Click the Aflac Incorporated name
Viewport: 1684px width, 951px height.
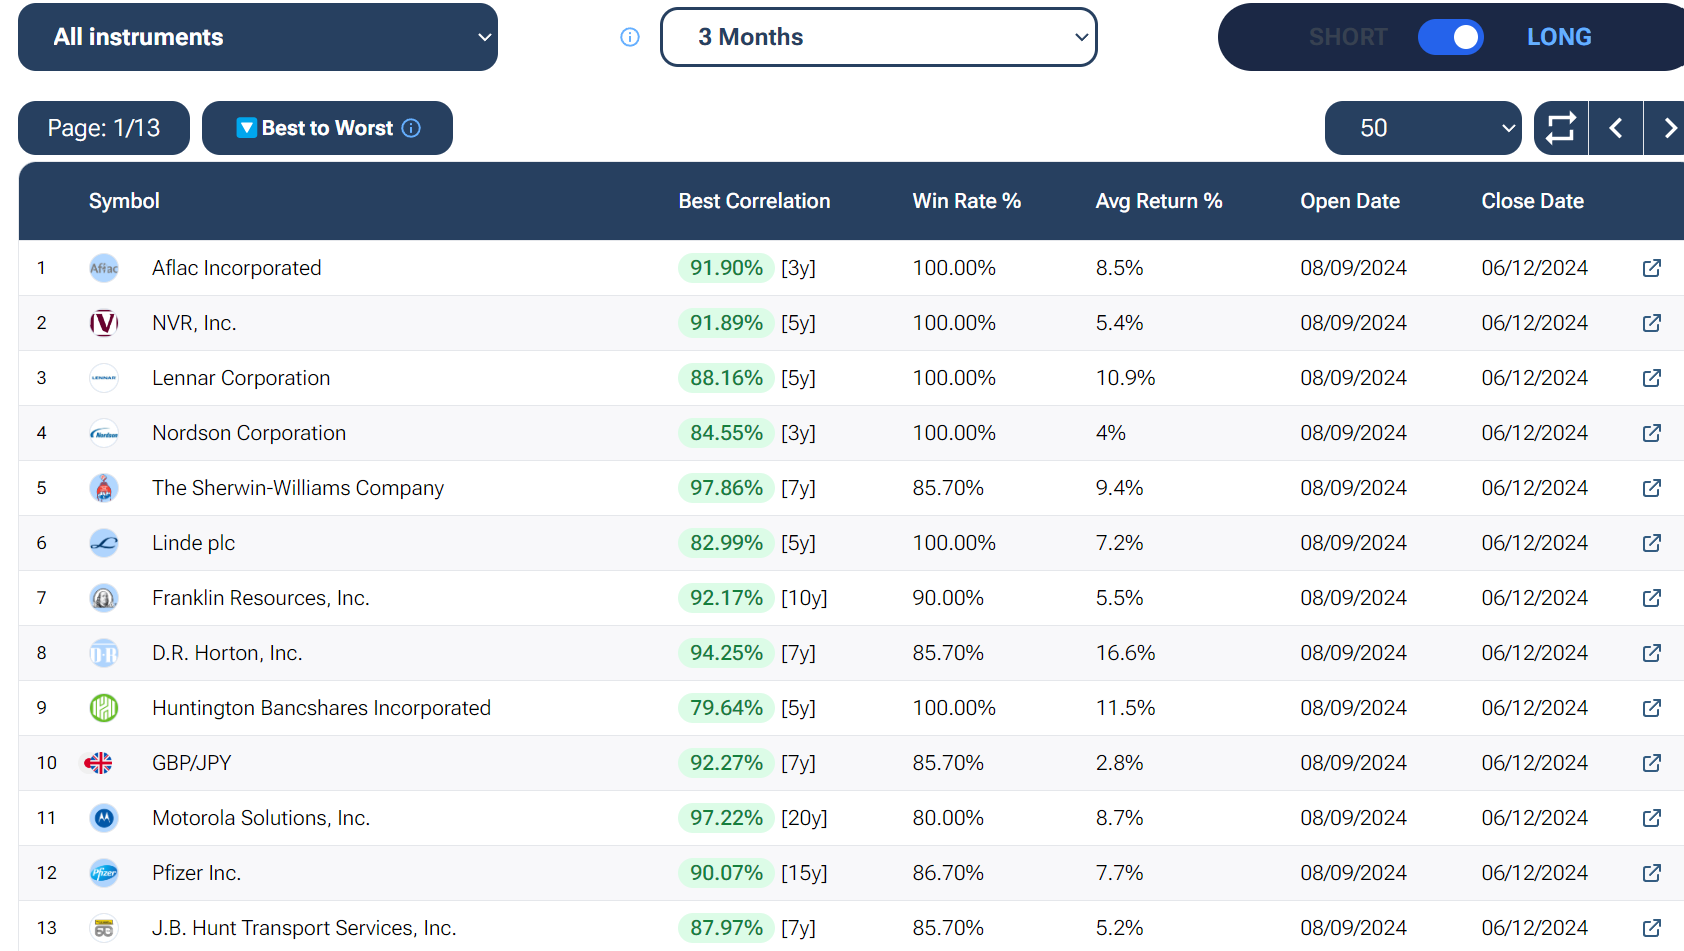tap(237, 268)
